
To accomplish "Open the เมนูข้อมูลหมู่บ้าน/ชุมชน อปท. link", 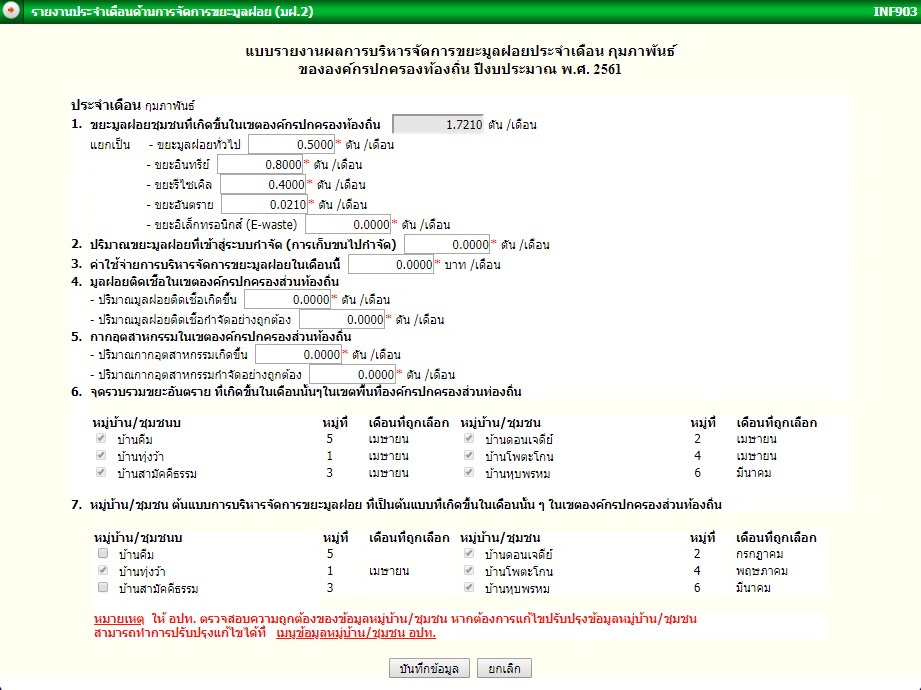I will [x=356, y=633].
